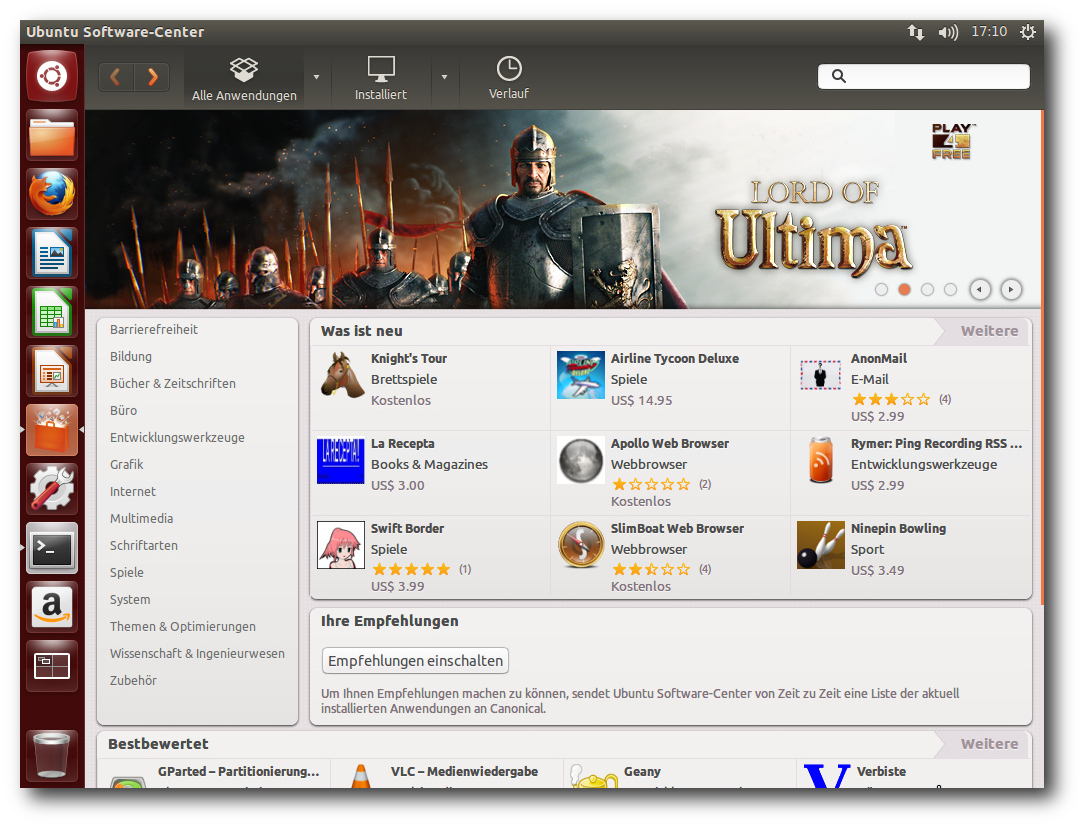
Task: Open the Multimedia category
Action: click(141, 518)
